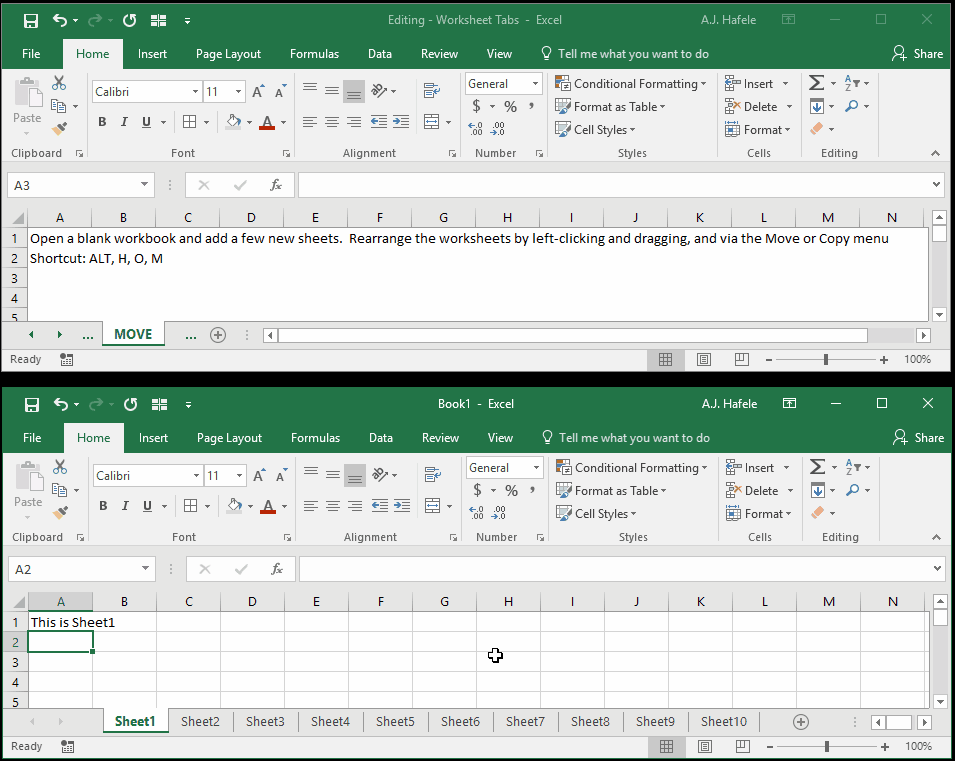Screen dimensions: 955x761
Task: Increase font size in Book1 window
Action: click(x=259, y=476)
